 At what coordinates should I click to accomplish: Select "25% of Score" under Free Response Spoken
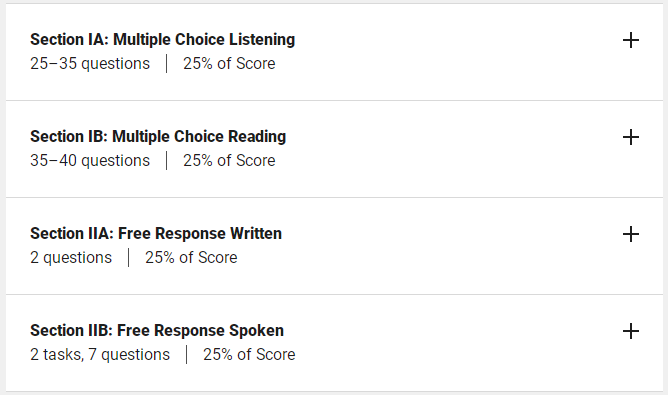[x=249, y=355]
